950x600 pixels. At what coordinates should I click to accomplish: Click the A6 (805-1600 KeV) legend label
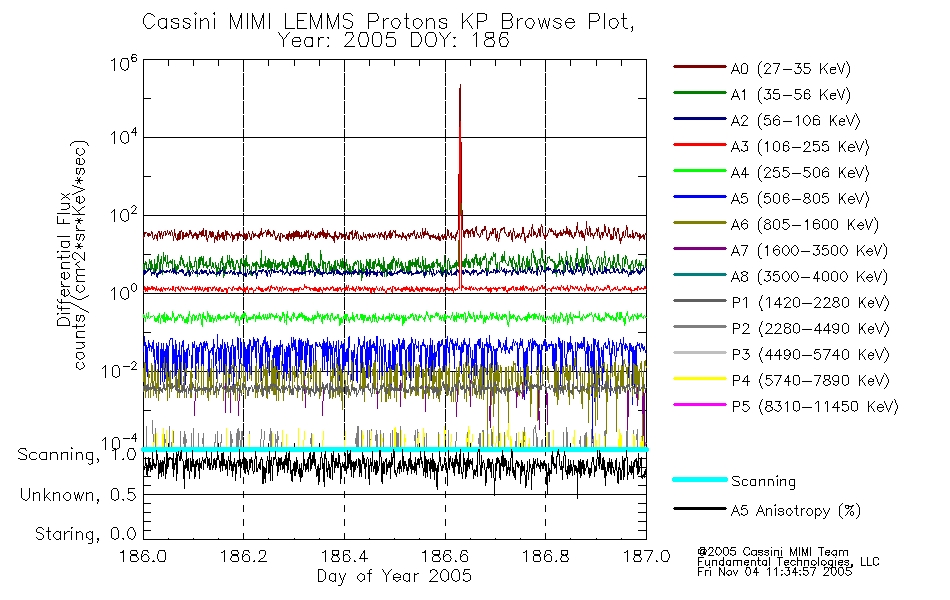tap(805, 225)
